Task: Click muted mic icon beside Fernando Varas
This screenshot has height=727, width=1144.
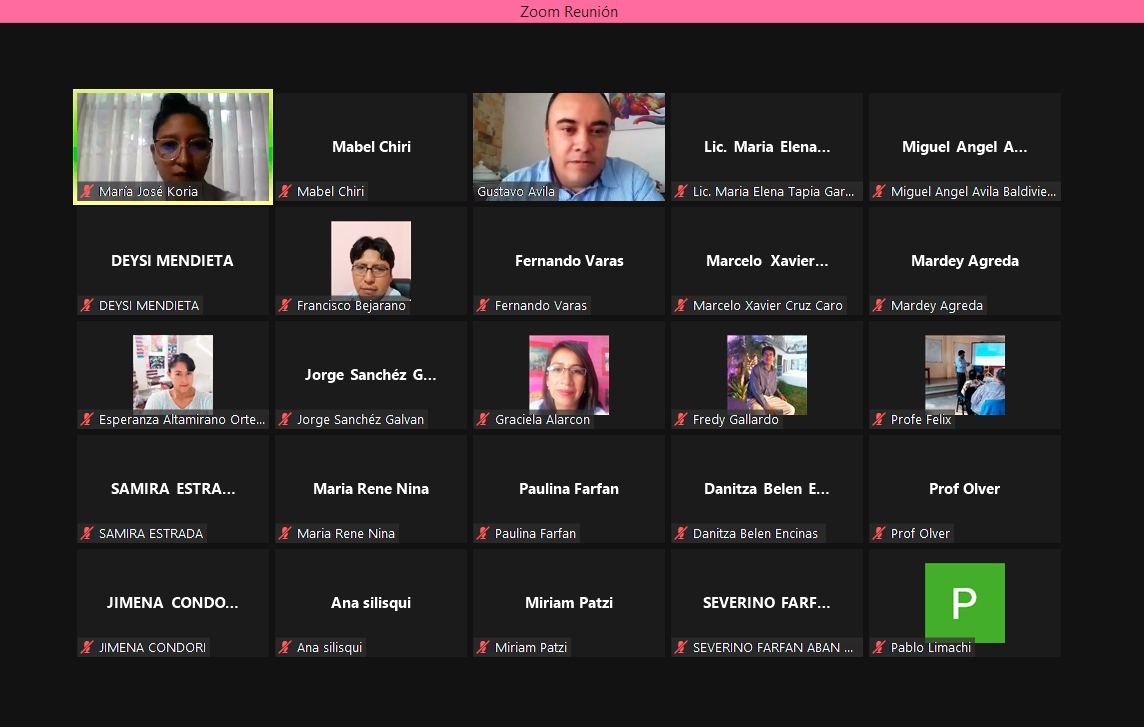Action: (x=484, y=306)
